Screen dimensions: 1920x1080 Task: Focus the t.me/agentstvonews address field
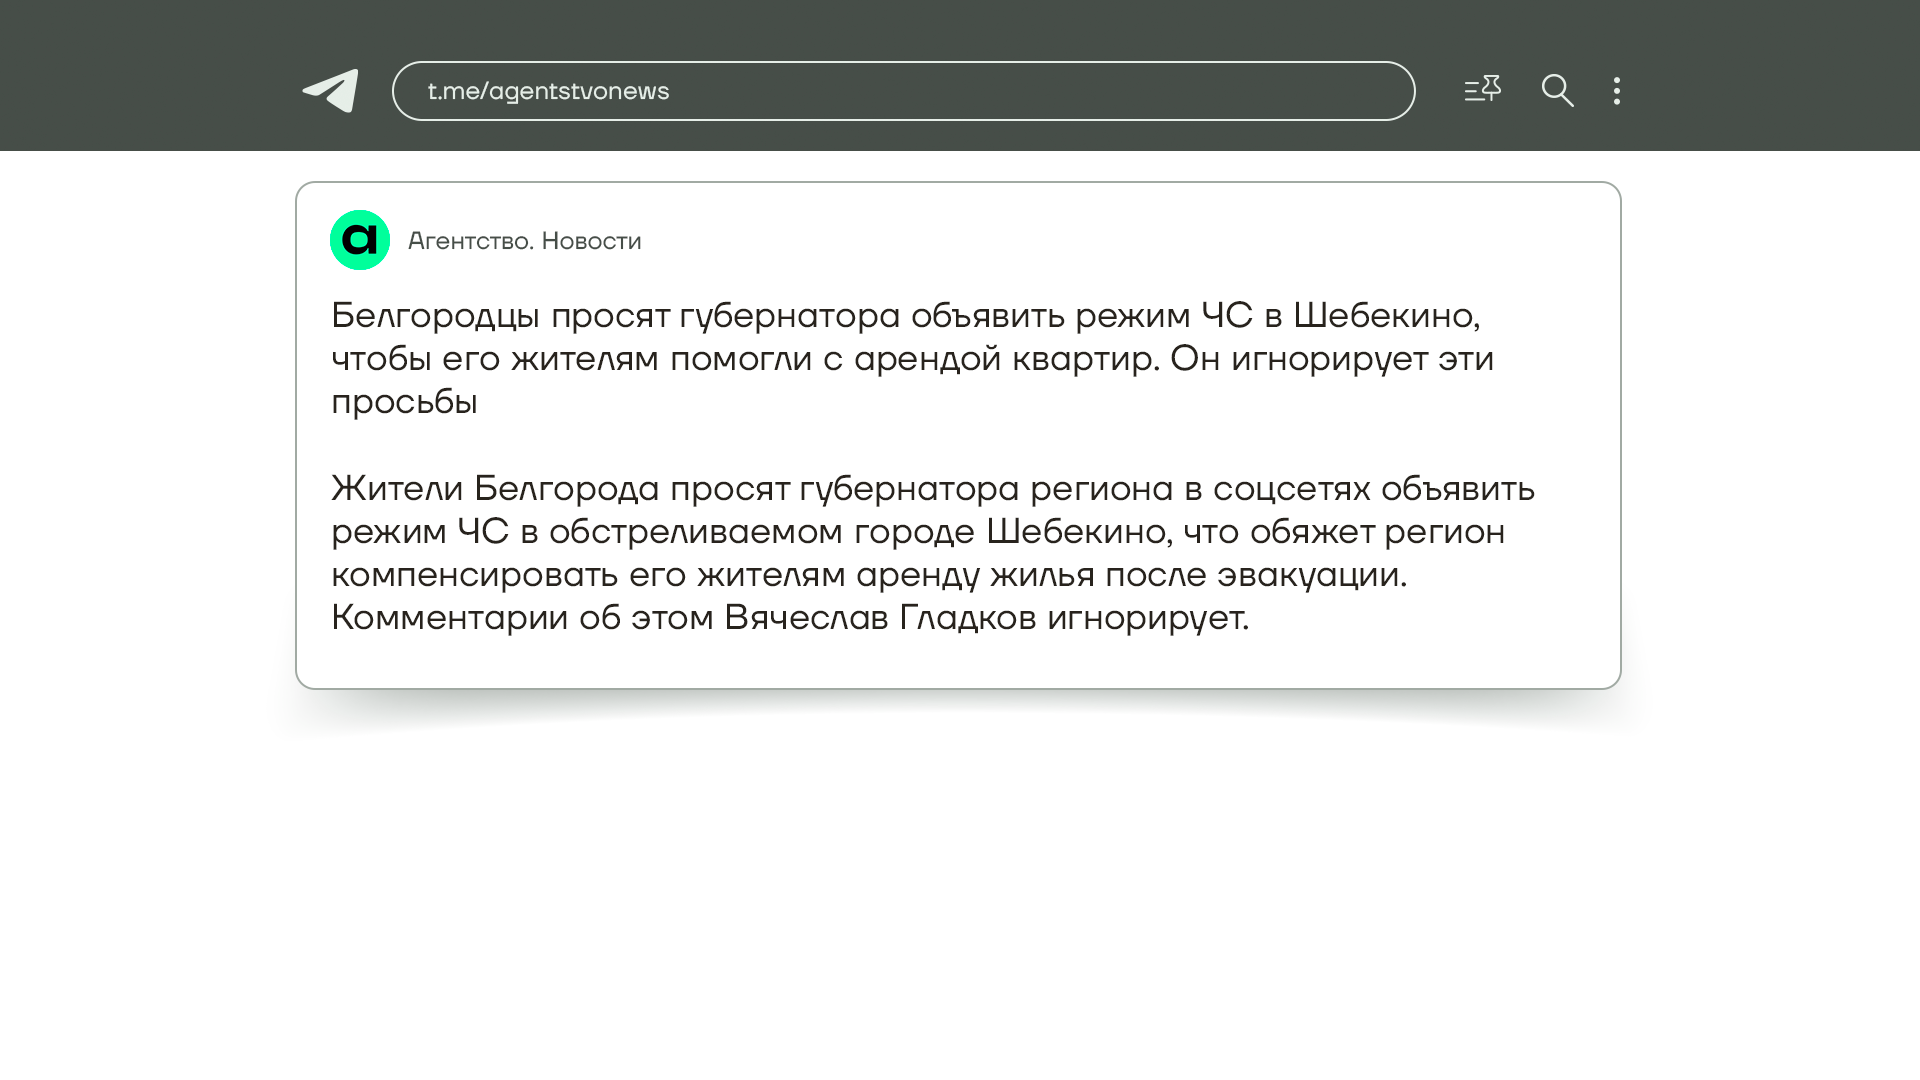902,91
